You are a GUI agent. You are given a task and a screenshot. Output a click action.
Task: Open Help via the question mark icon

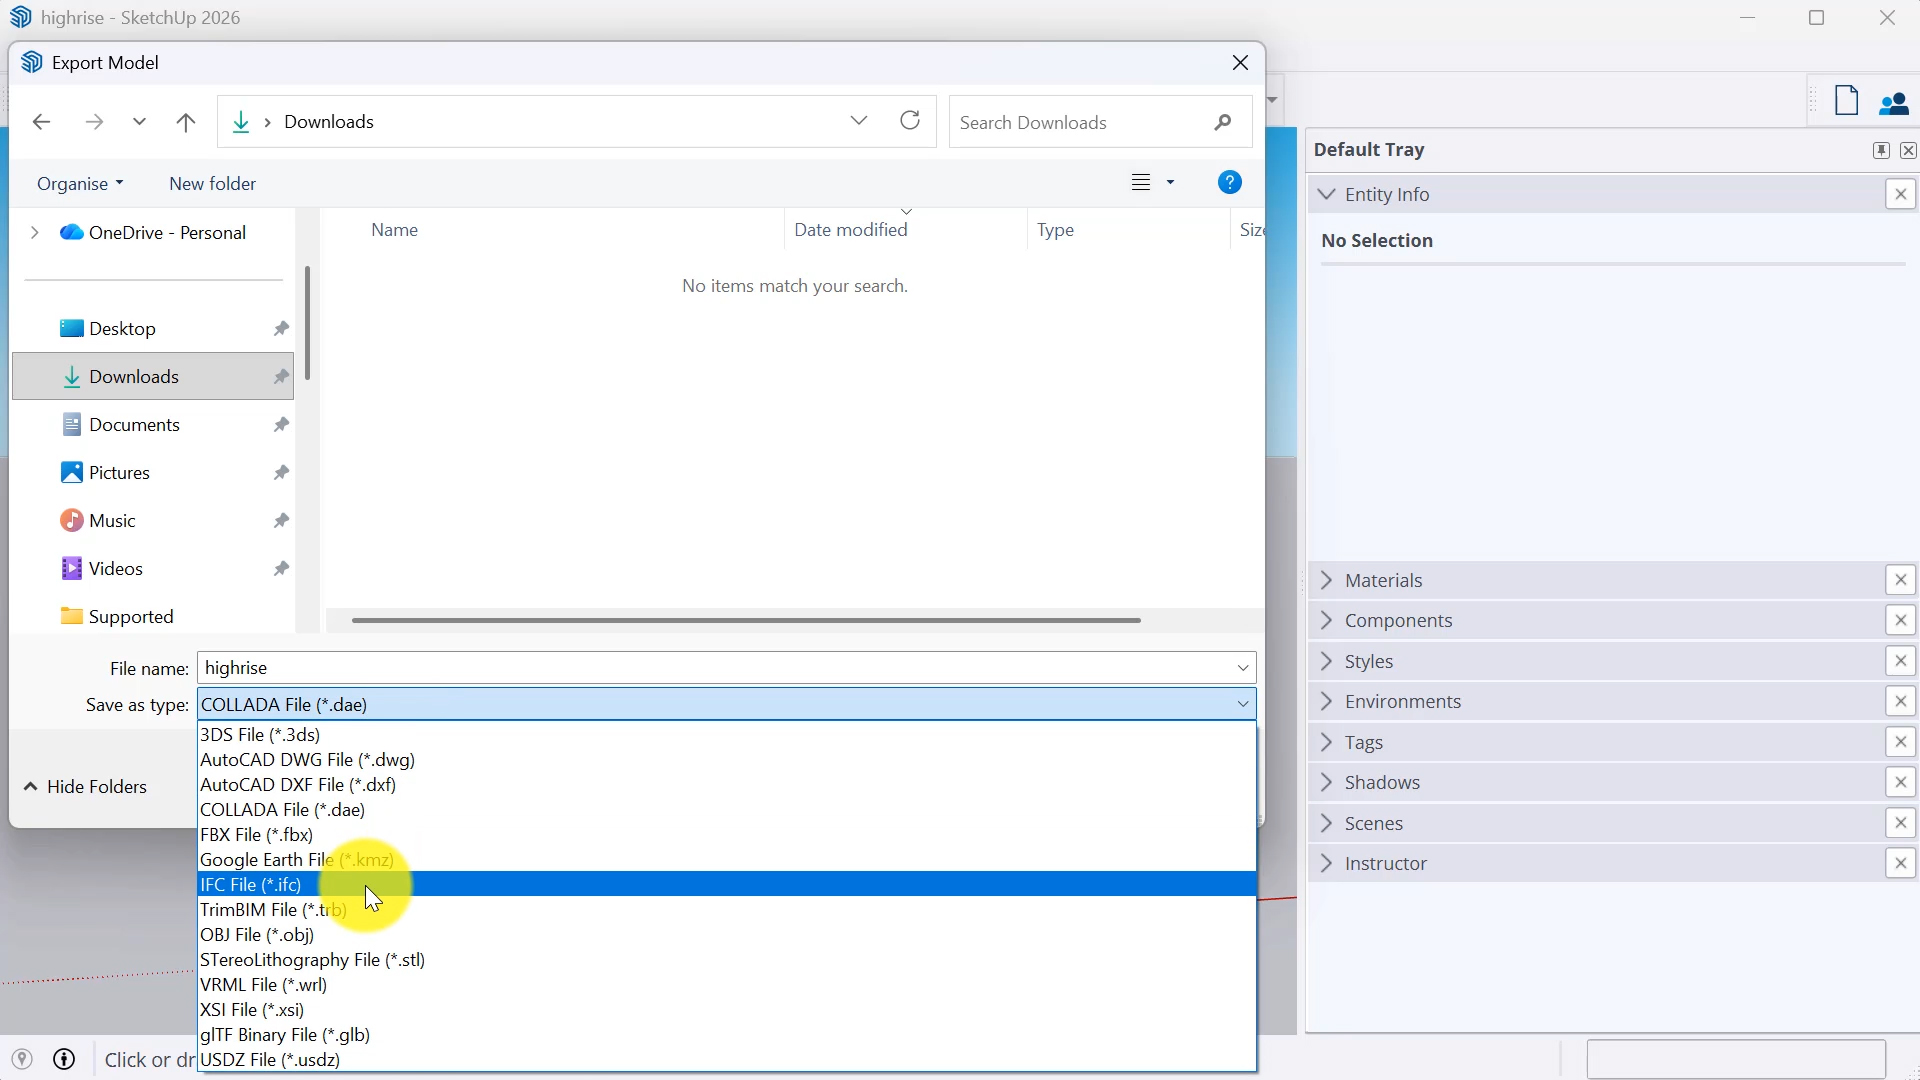(x=1229, y=182)
